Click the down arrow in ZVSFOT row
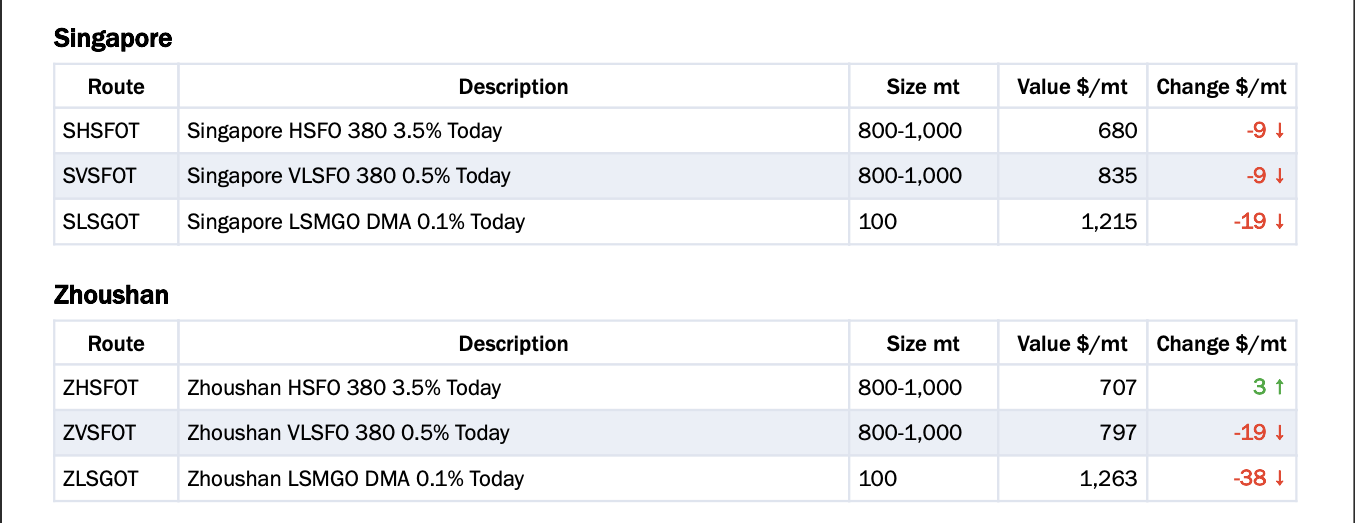The image size is (1355, 523). tap(1279, 433)
